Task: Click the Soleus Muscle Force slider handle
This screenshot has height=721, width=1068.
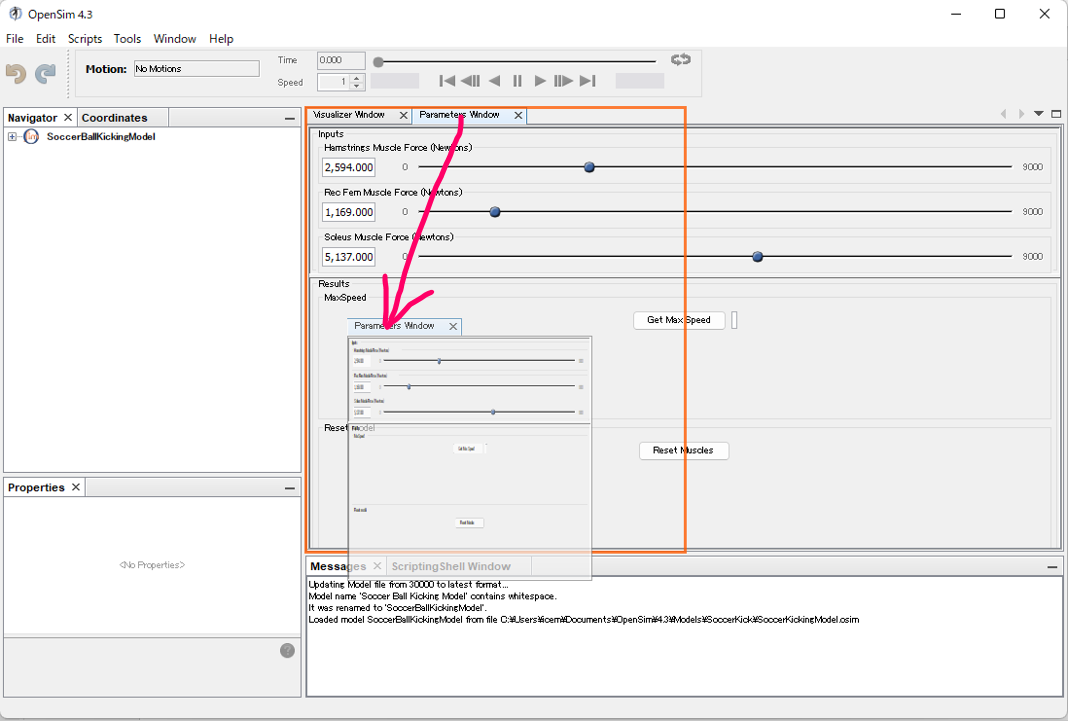Action: tap(757, 257)
